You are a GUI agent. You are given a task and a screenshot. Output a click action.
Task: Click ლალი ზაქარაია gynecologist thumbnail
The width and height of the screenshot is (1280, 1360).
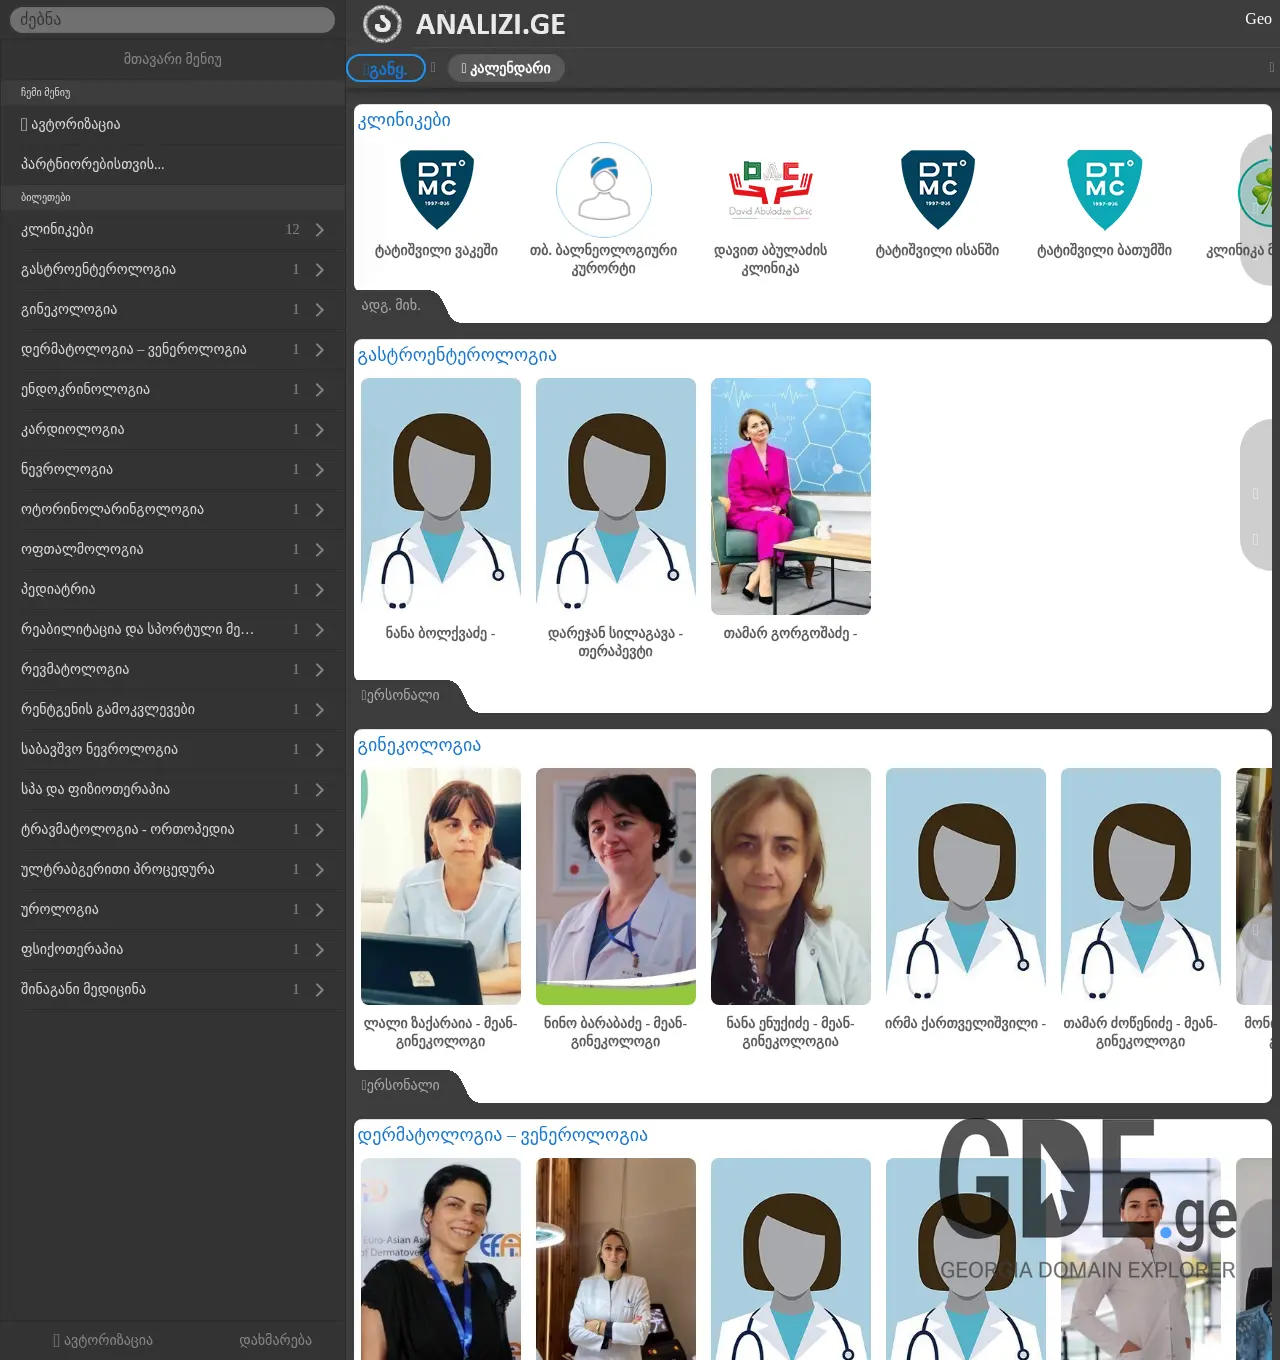pyautogui.click(x=440, y=886)
